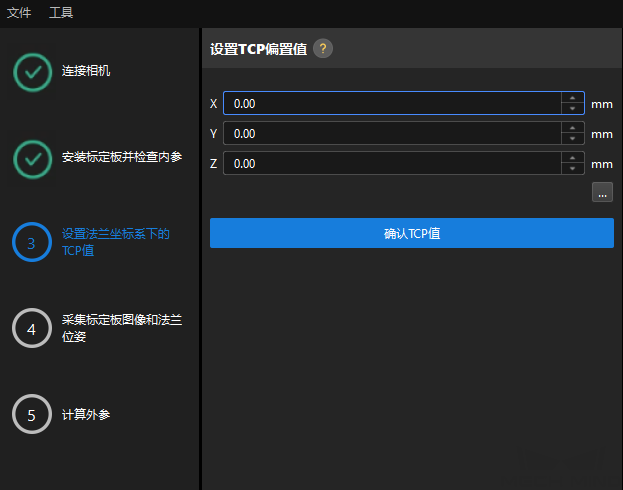The image size is (623, 490).
Task: Decrease the Z value with the down arrow
Action: point(572,169)
